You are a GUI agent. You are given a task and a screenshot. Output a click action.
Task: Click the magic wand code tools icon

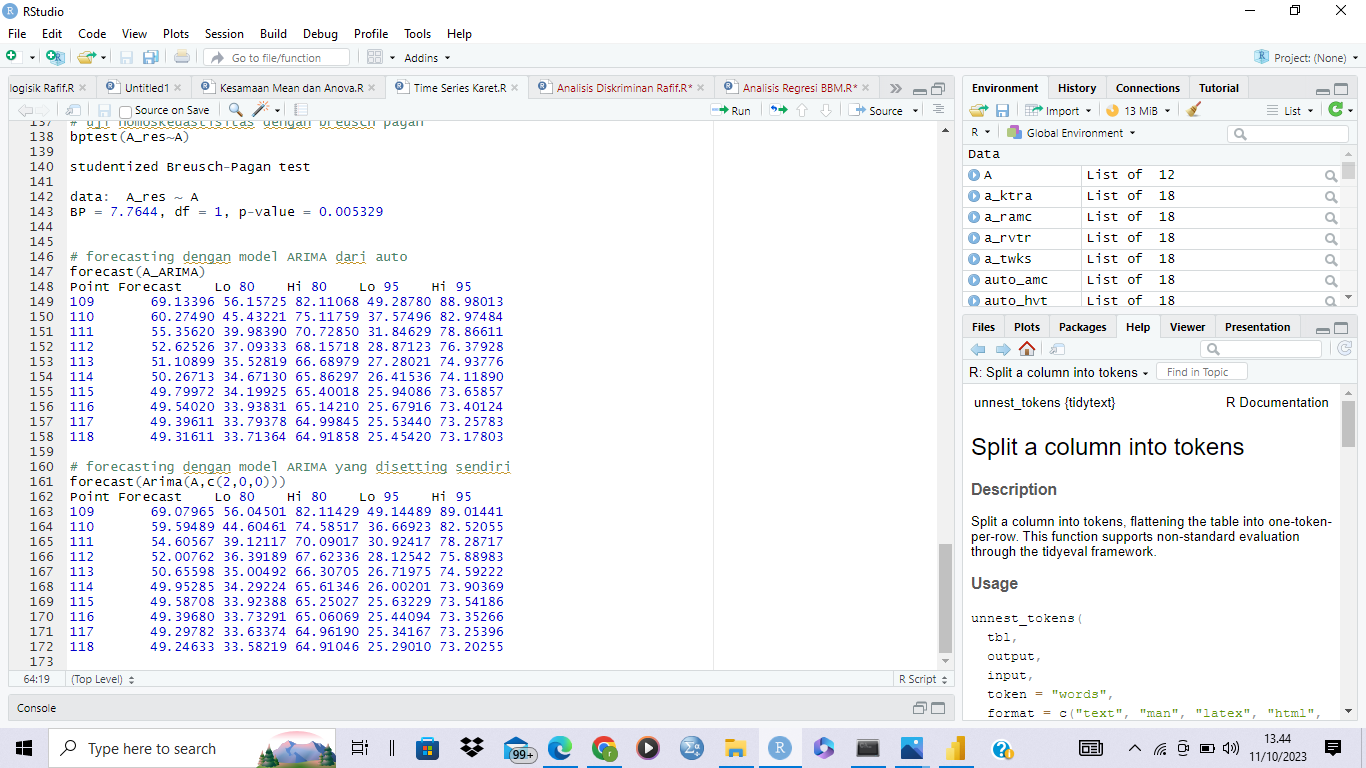[262, 110]
